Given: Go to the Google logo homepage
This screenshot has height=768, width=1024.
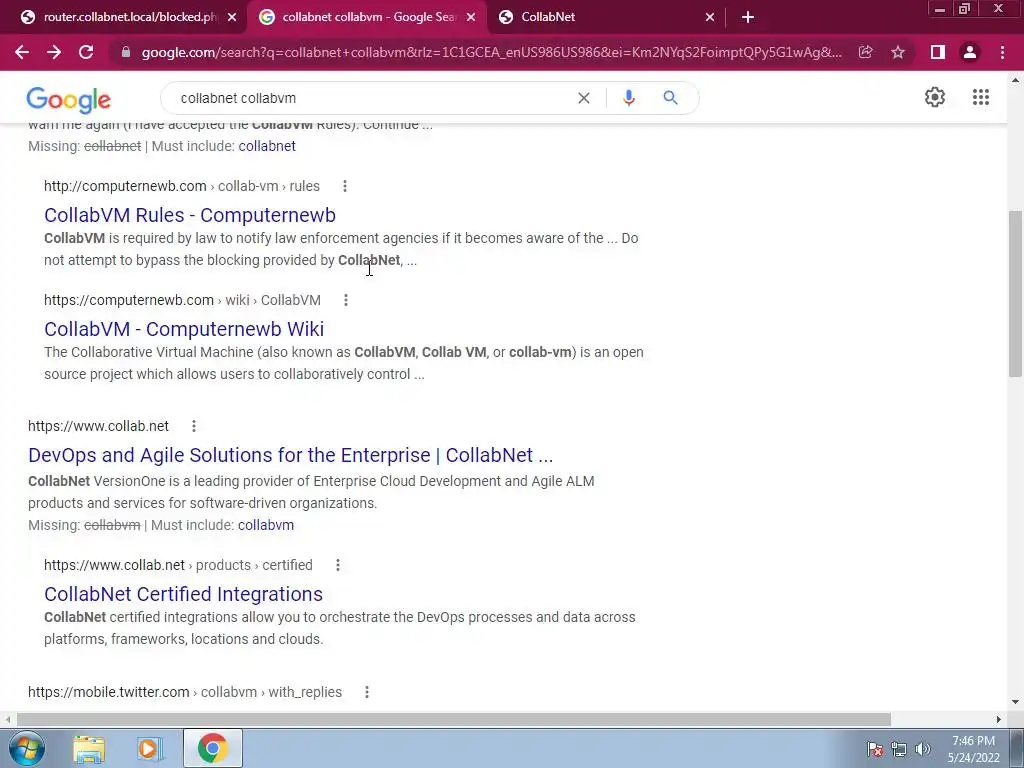Looking at the screenshot, I should [x=69, y=99].
